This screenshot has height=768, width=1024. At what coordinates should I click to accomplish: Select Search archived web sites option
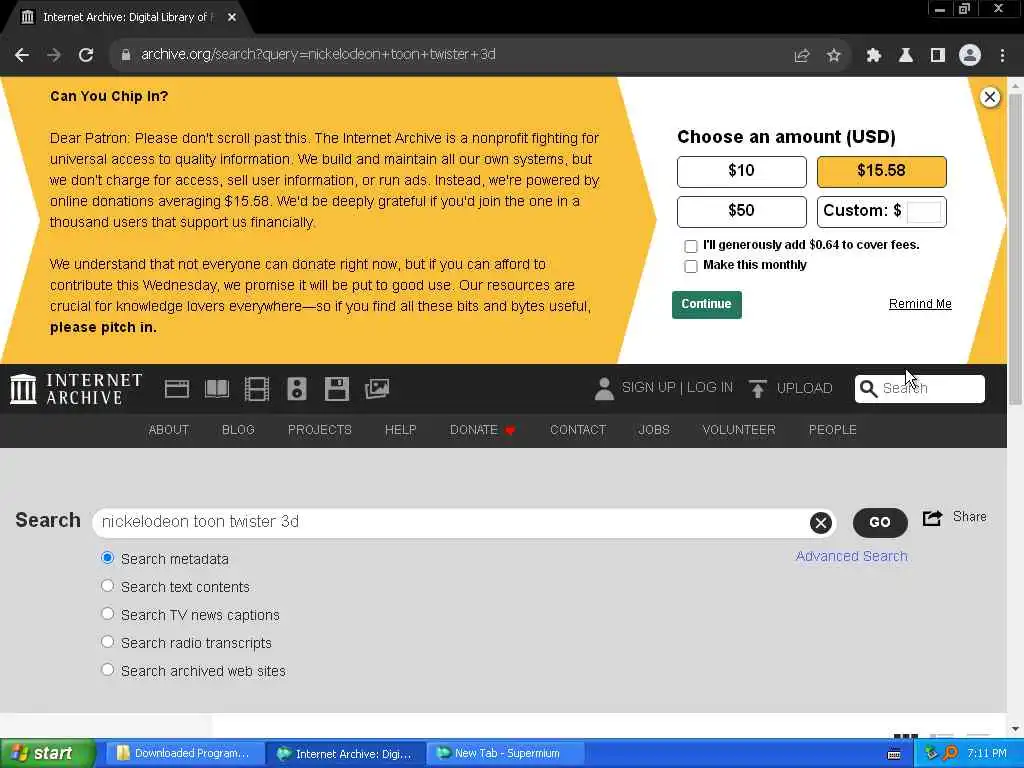[x=108, y=670]
